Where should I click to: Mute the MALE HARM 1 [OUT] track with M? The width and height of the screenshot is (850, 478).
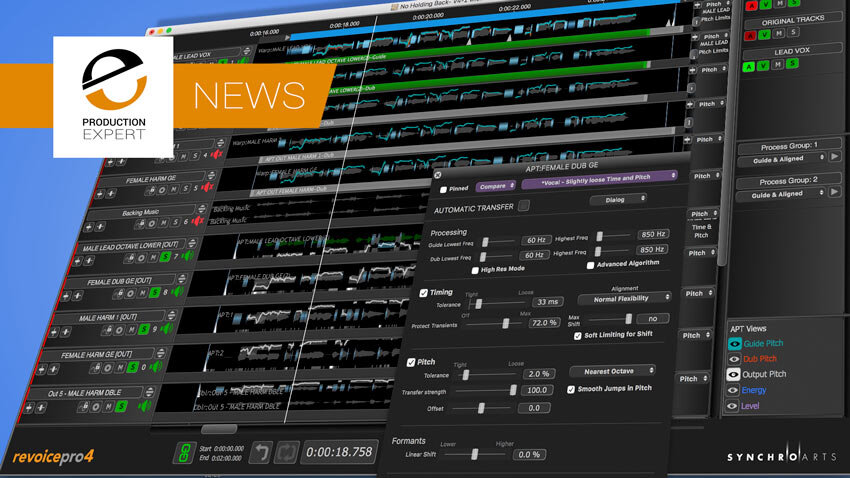(x=132, y=329)
